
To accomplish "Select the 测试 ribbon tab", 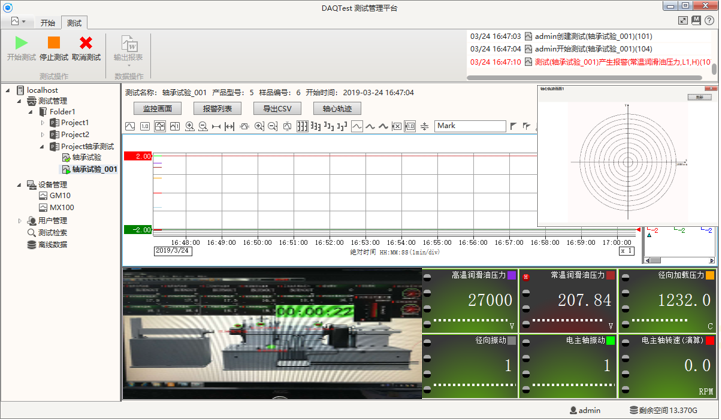I will (x=74, y=22).
